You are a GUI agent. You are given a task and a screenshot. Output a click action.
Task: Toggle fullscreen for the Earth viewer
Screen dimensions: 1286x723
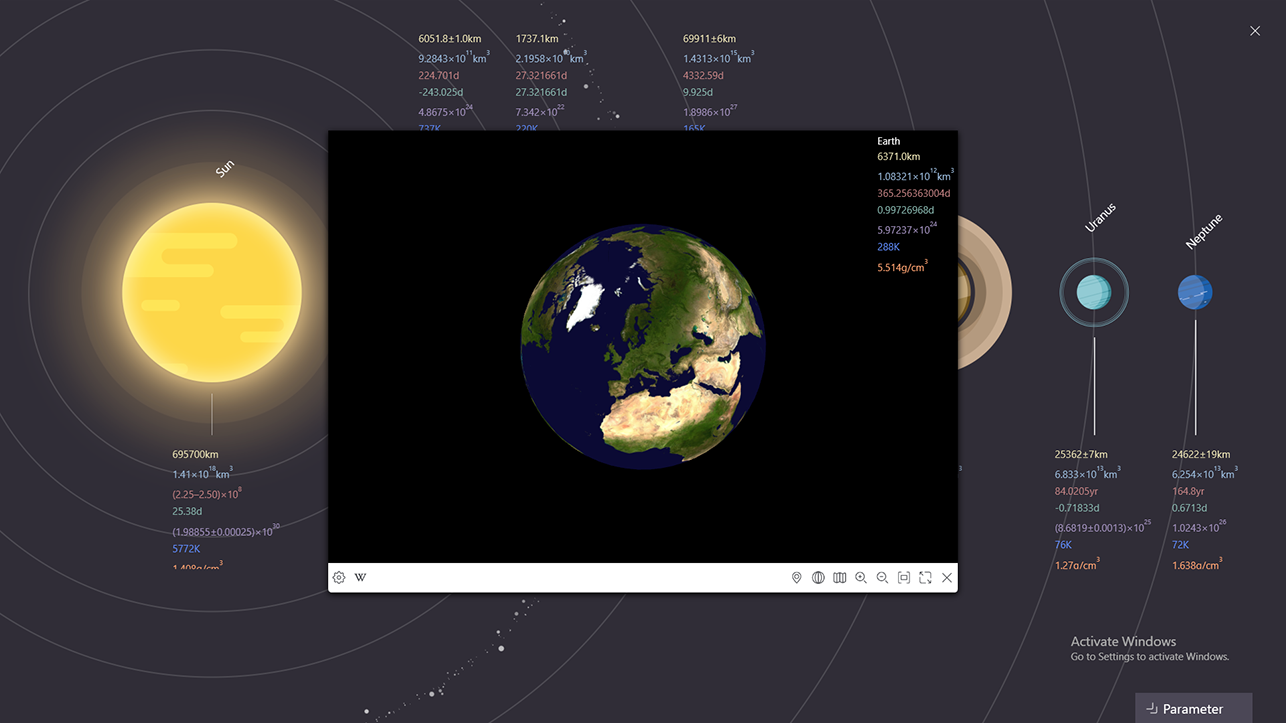(925, 577)
